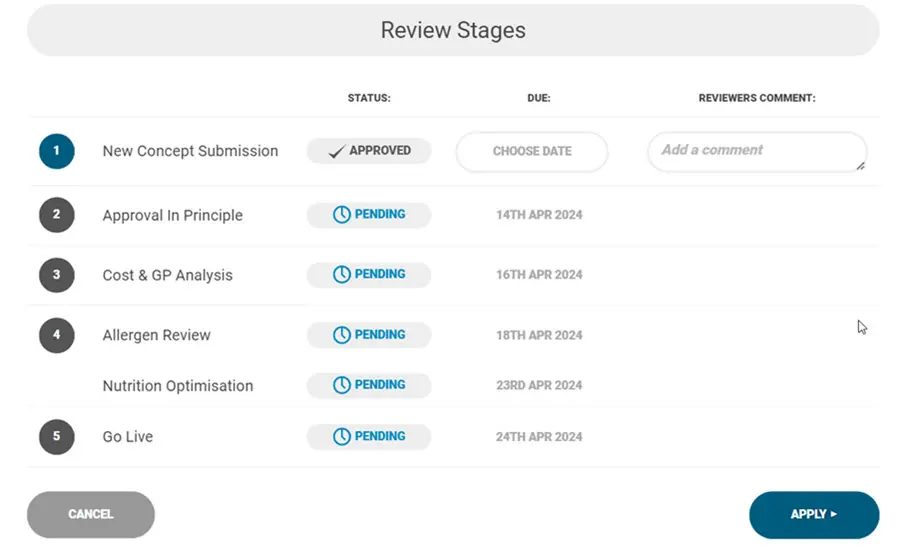This screenshot has width=899, height=551.
Task: Click the Pending clock badge for Allergen Review
Action: click(368, 335)
